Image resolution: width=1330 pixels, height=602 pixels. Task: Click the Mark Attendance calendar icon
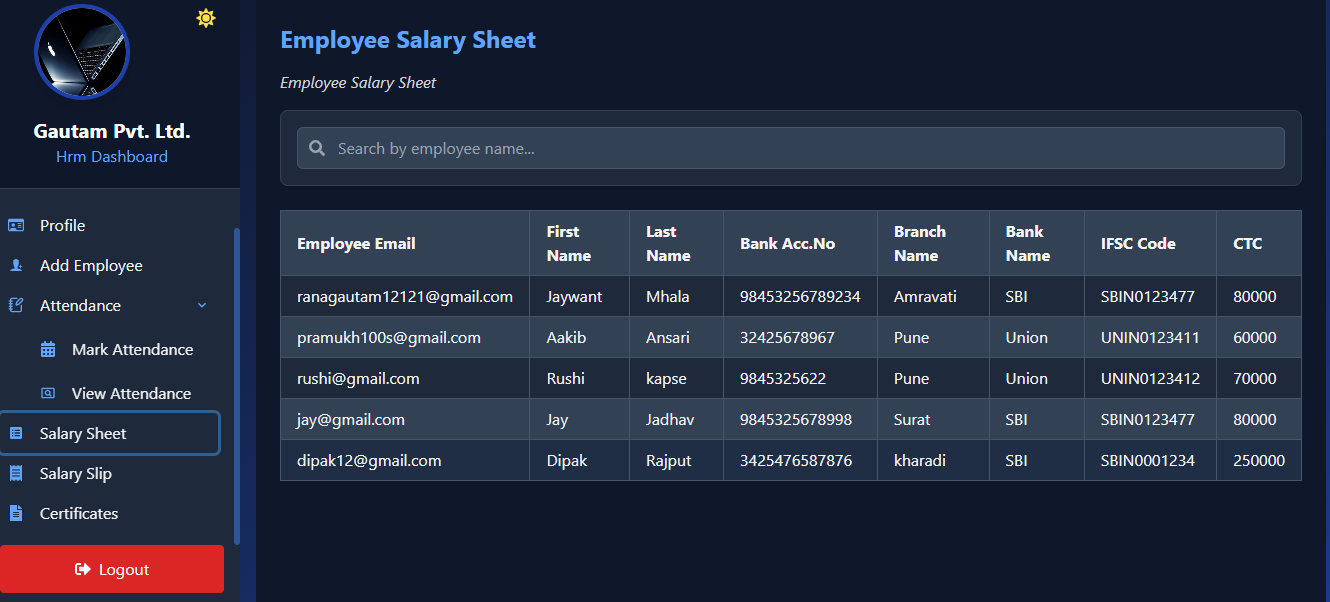pyautogui.click(x=48, y=349)
